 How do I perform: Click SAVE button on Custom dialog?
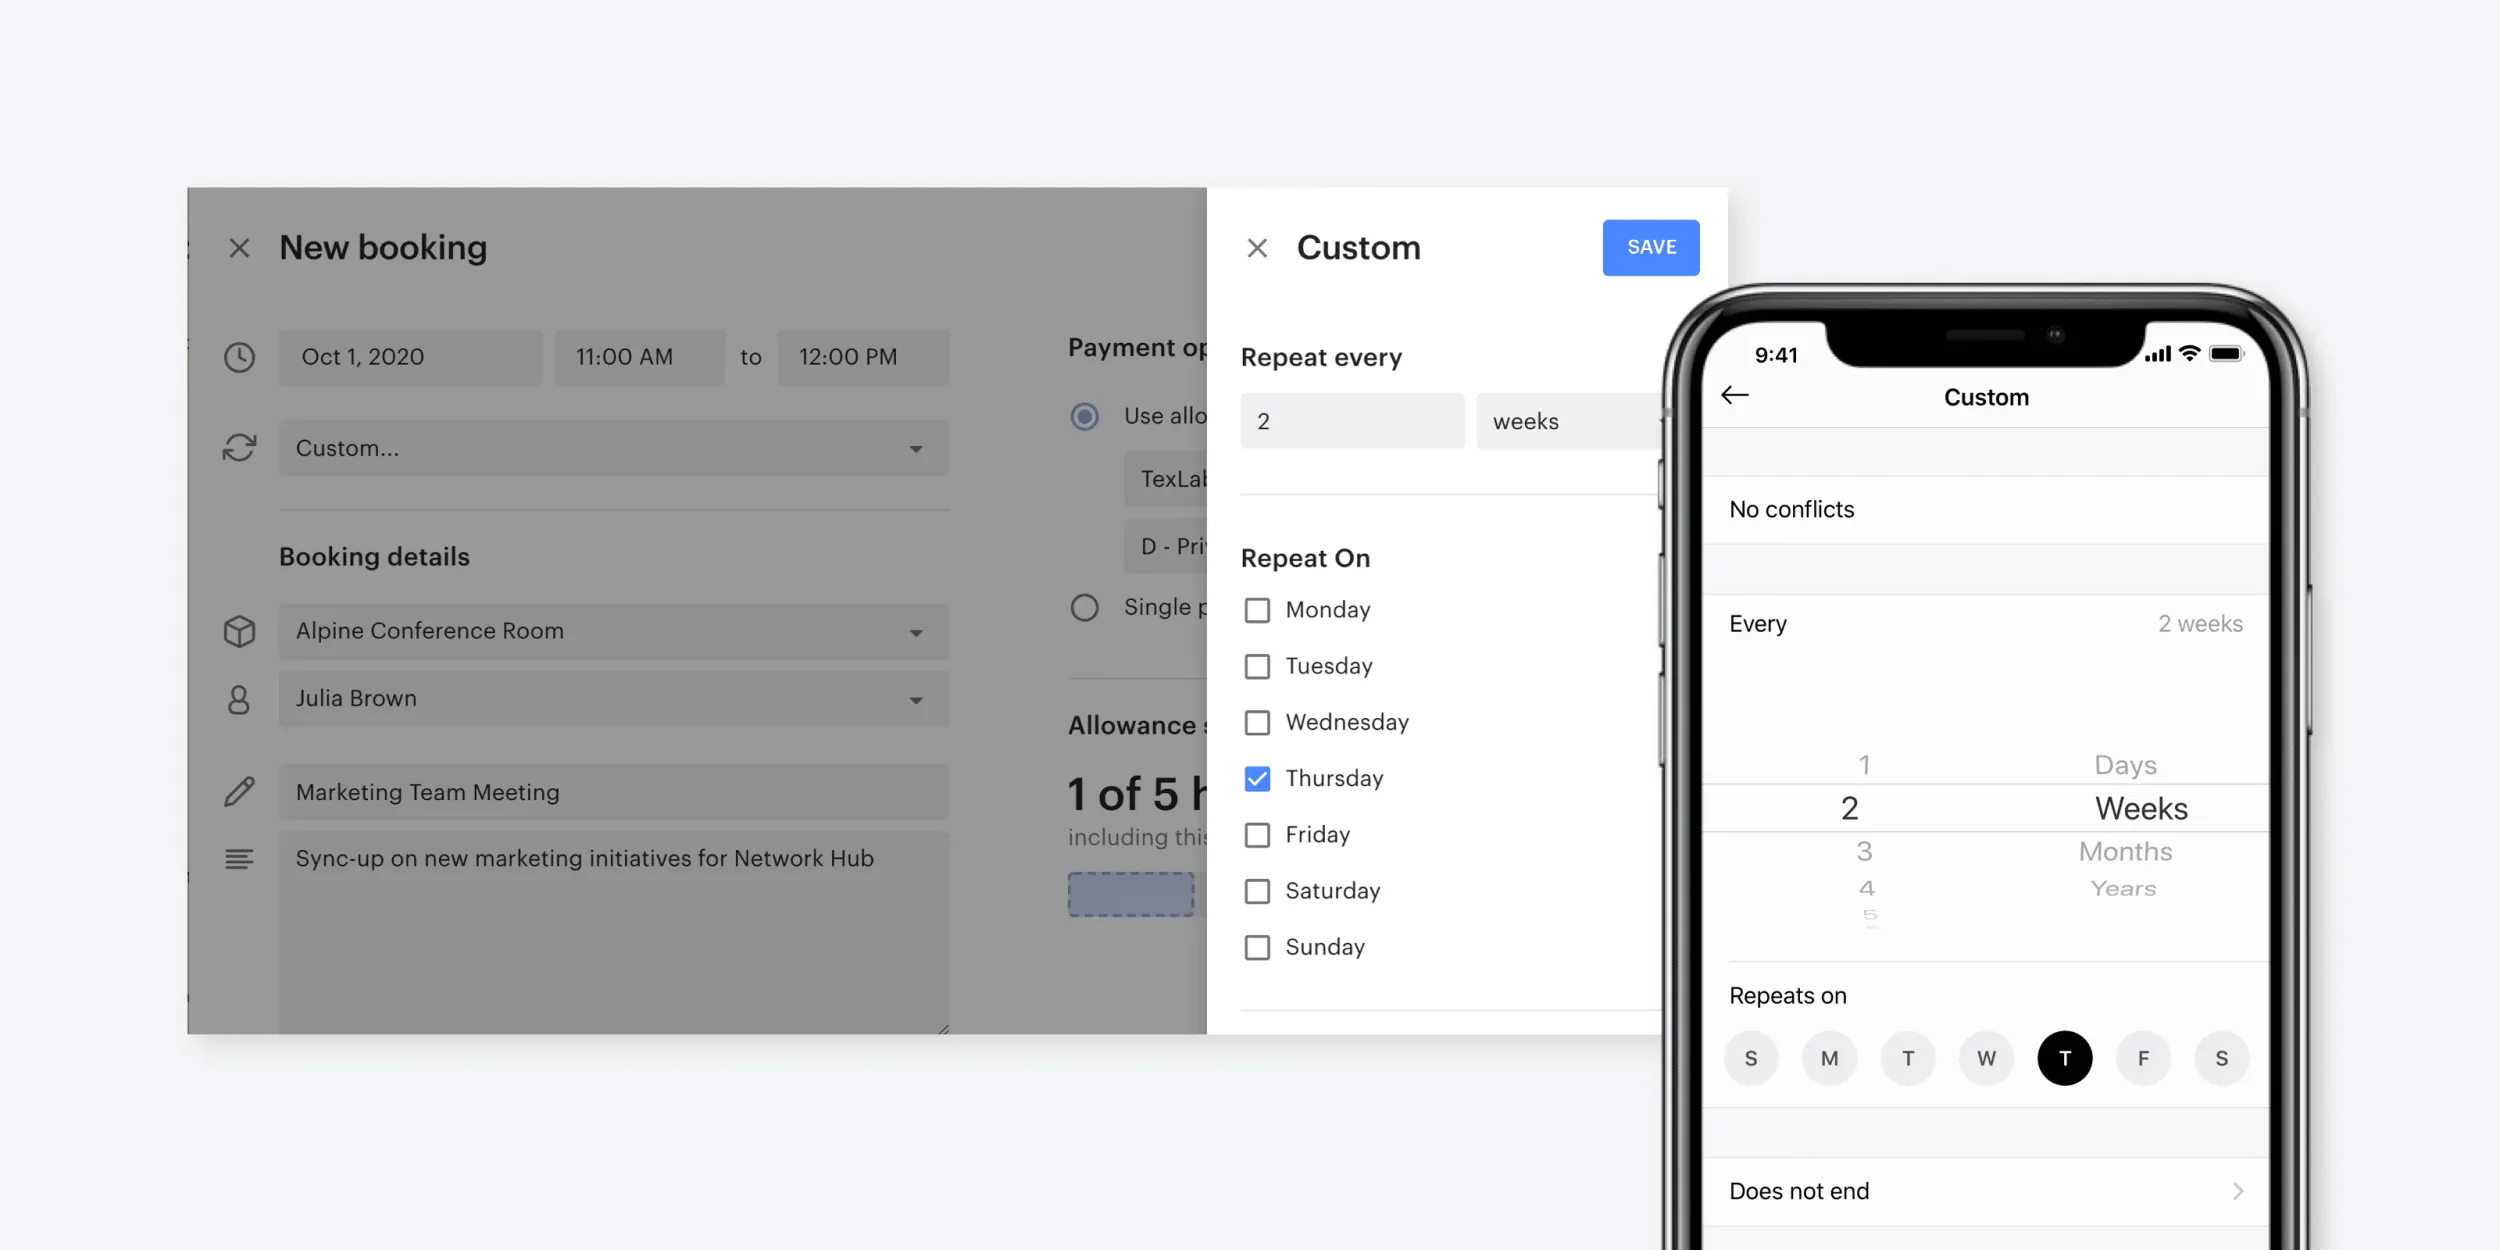click(1650, 247)
